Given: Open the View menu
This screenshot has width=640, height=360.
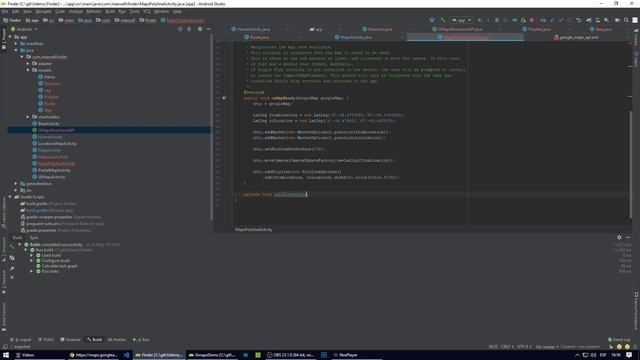Looking at the screenshot, I should pos(27,11).
